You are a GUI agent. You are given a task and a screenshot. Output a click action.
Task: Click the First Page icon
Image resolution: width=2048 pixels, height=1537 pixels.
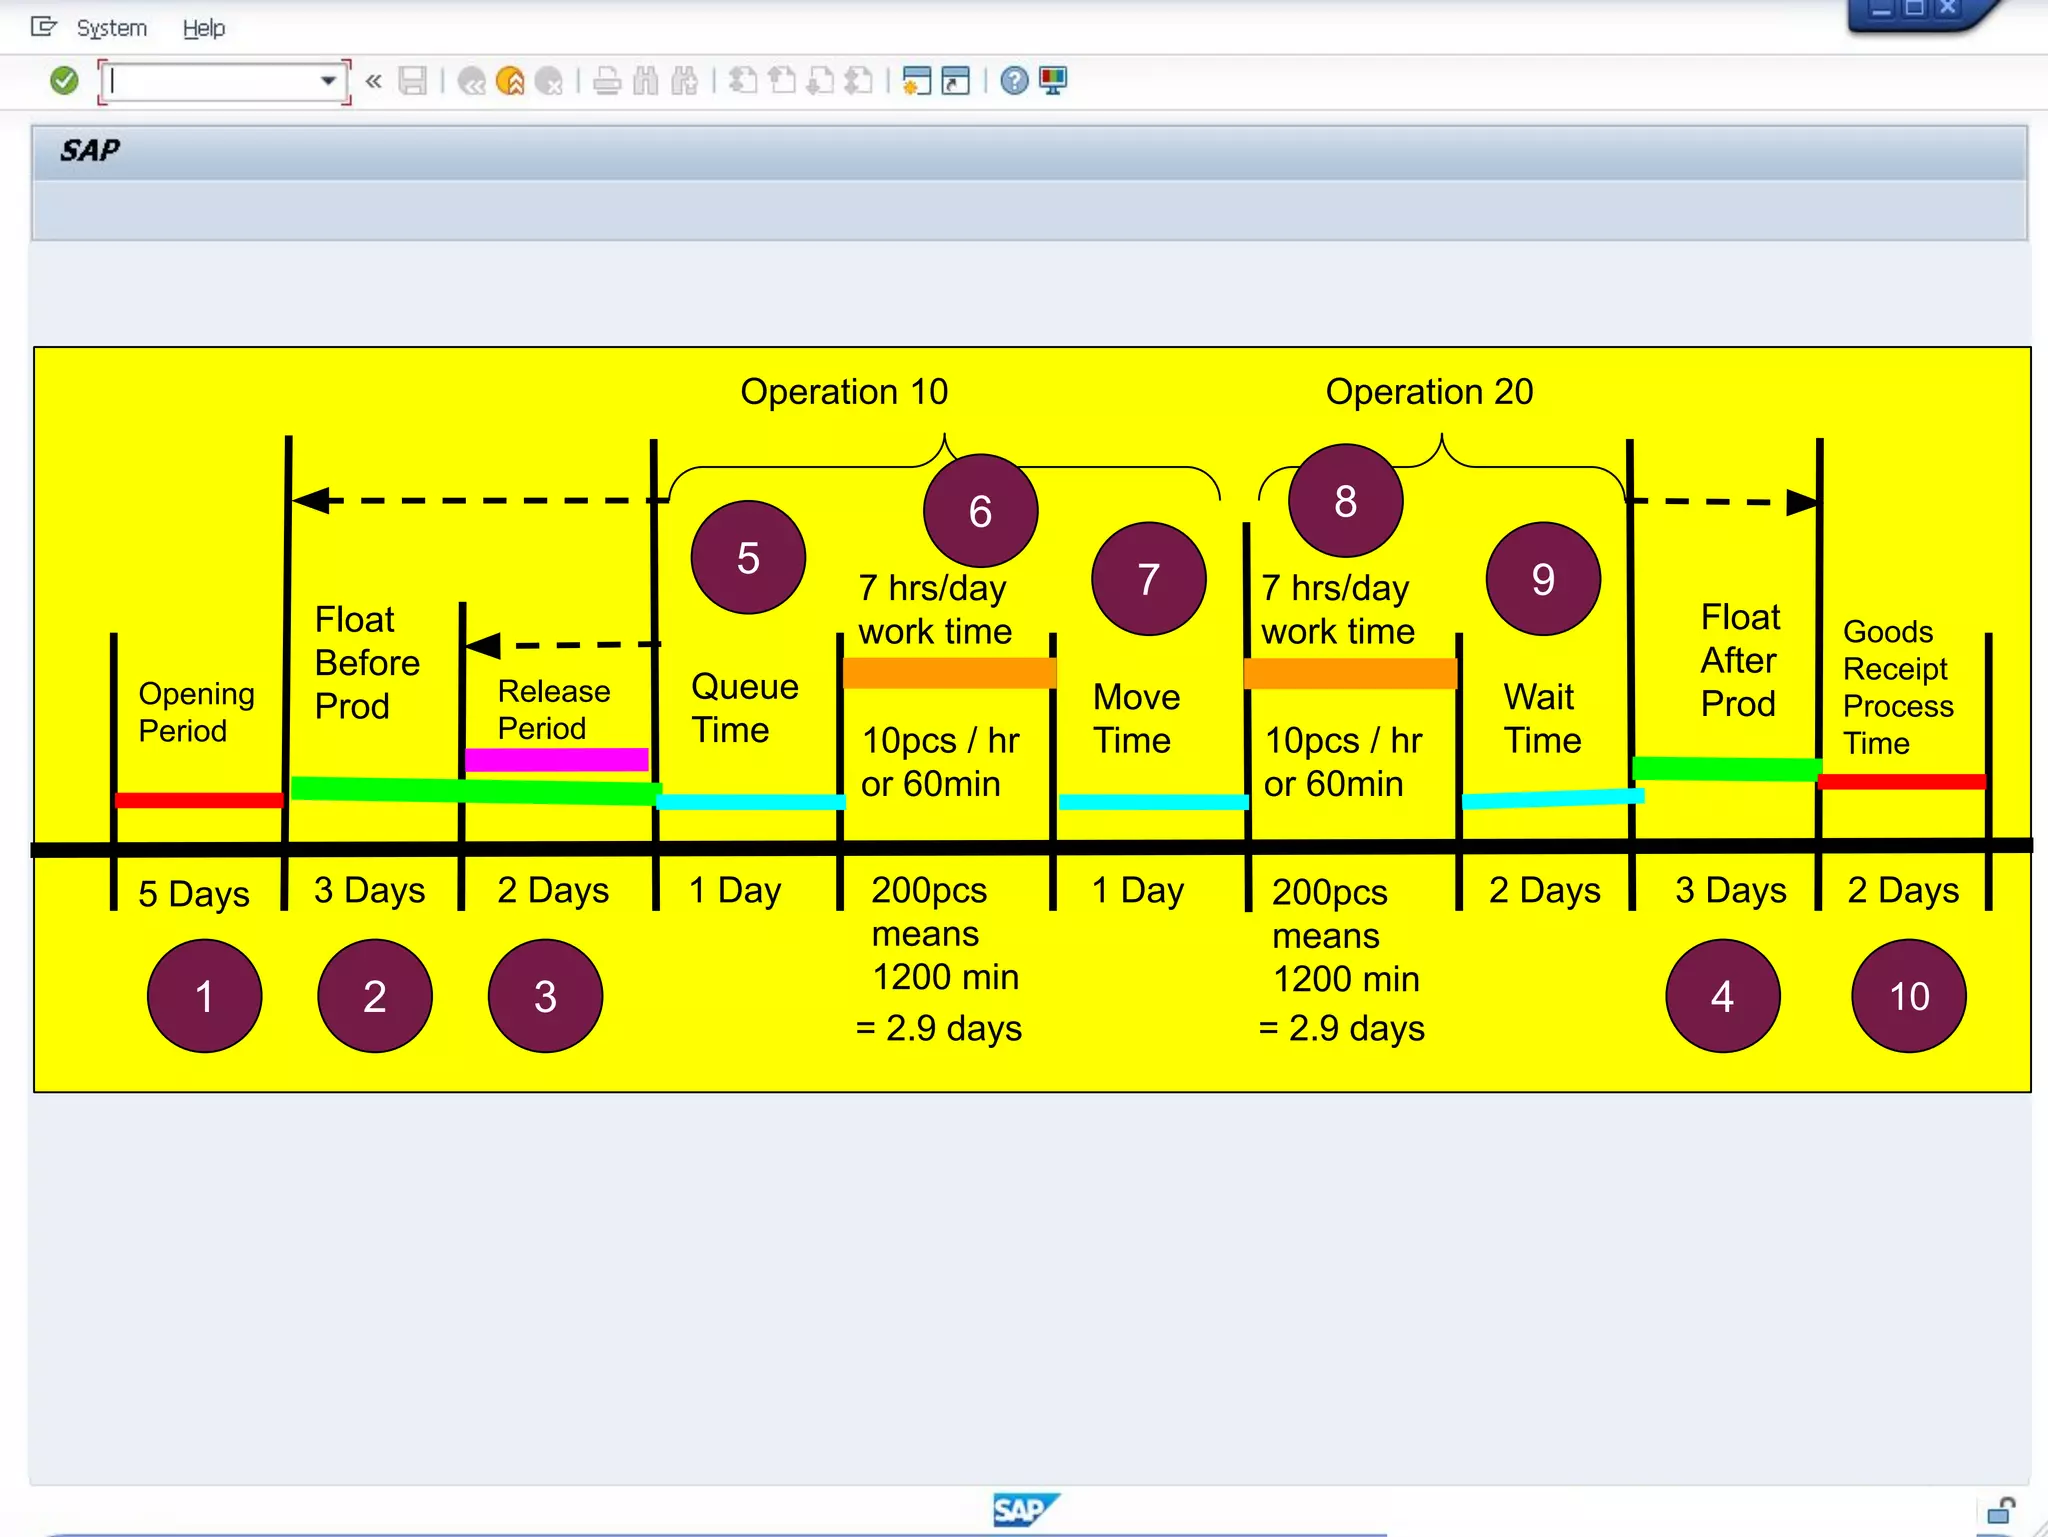(x=743, y=81)
